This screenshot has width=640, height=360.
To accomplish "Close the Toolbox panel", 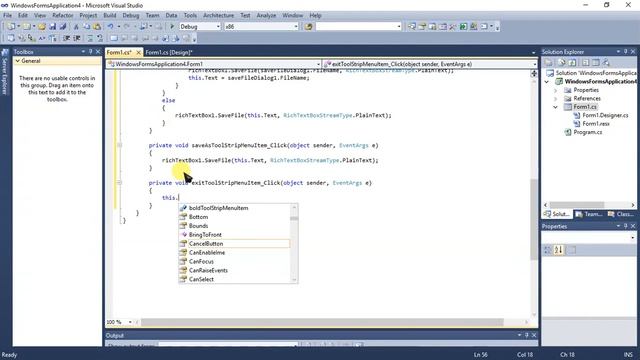I will [98, 52].
